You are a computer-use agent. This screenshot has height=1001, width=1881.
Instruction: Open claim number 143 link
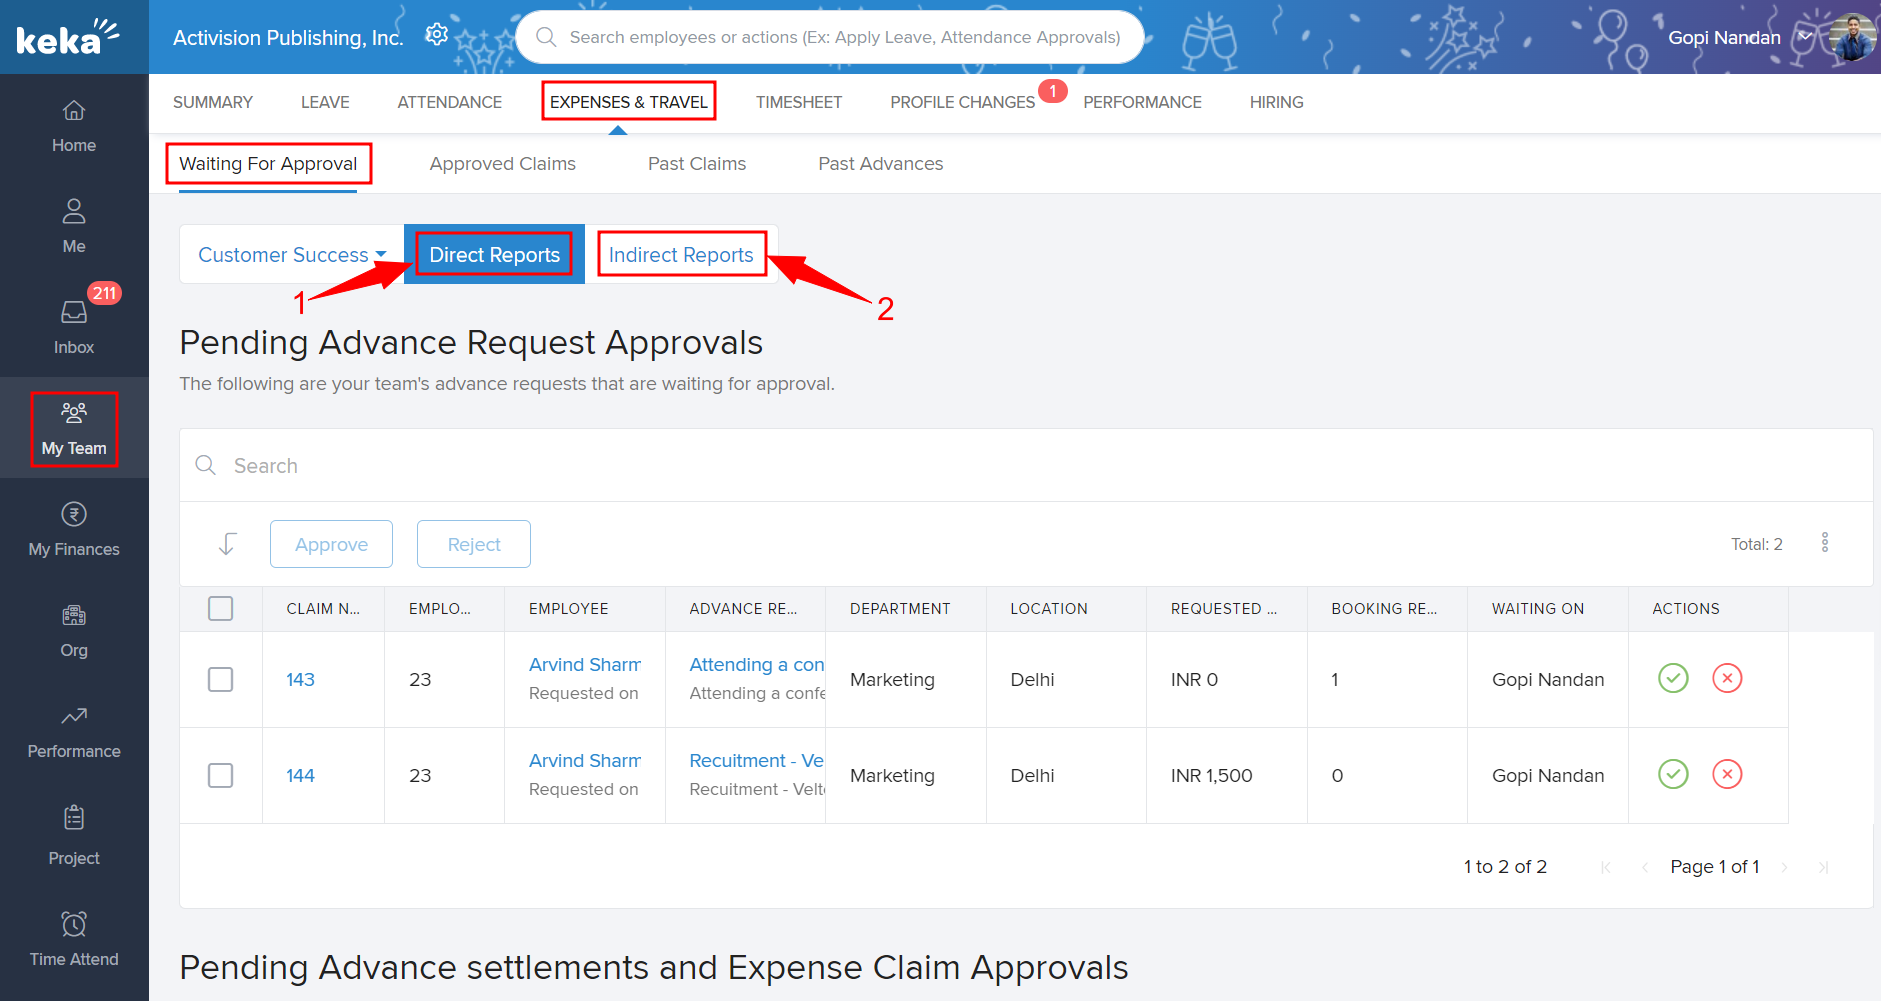300,679
